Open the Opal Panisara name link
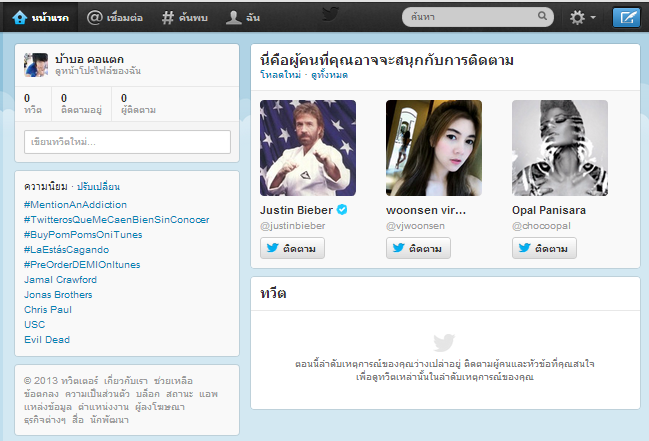The height and width of the screenshot is (441, 649). click(549, 210)
